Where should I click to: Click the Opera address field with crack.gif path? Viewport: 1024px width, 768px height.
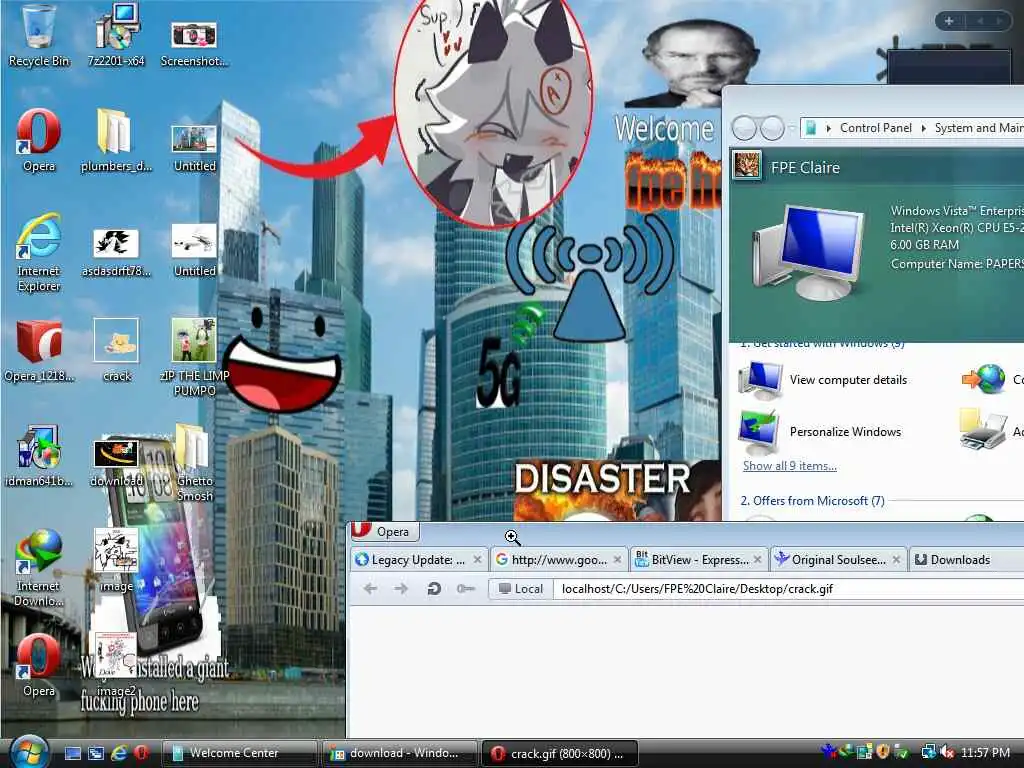790,588
